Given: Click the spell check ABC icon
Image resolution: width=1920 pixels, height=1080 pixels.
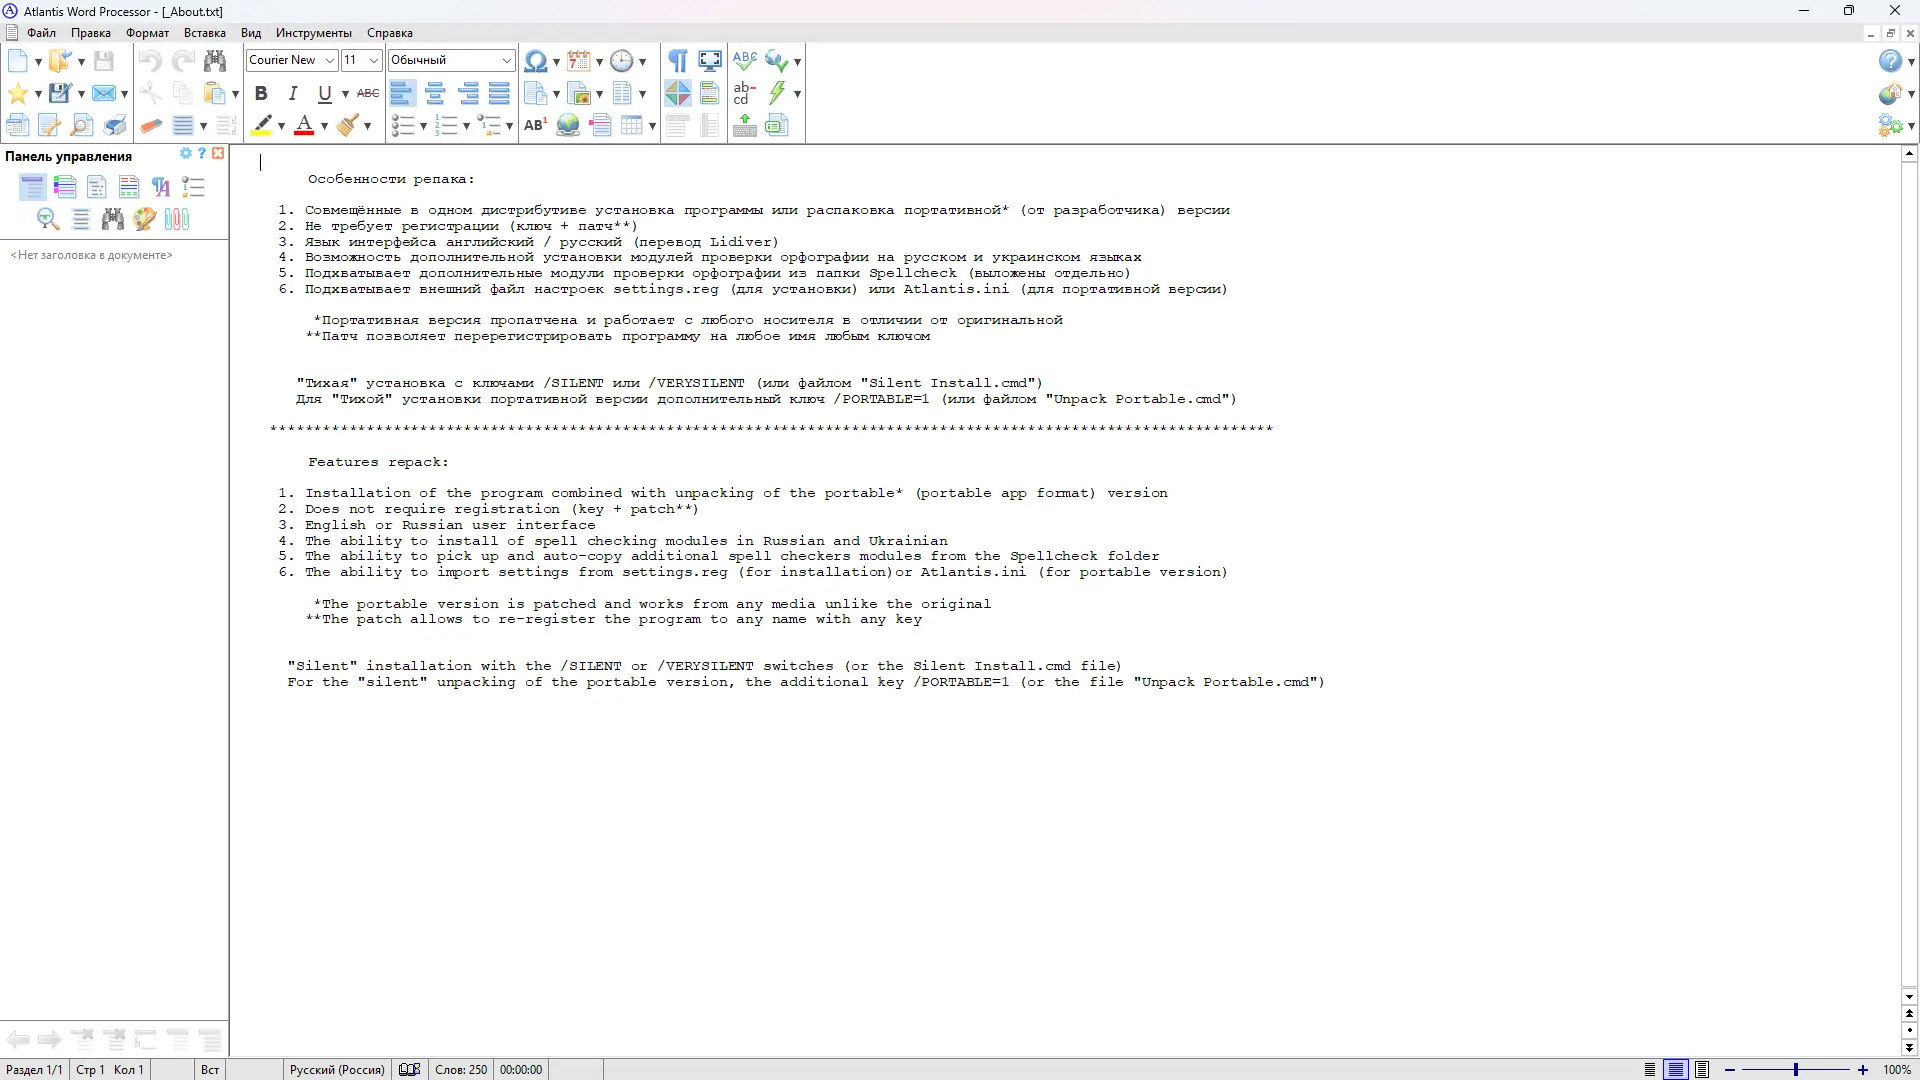Looking at the screenshot, I should 744,60.
